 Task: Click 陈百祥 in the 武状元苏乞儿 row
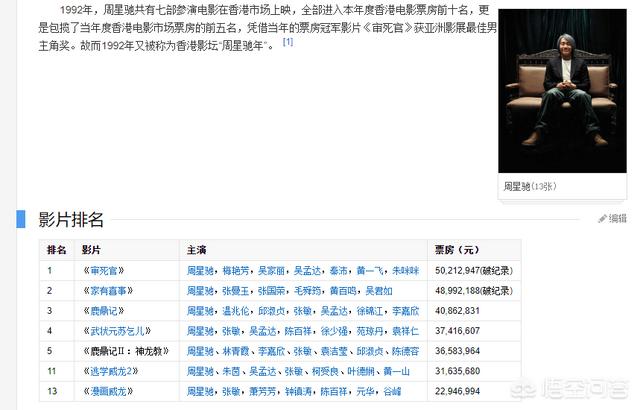pyautogui.click(x=298, y=331)
